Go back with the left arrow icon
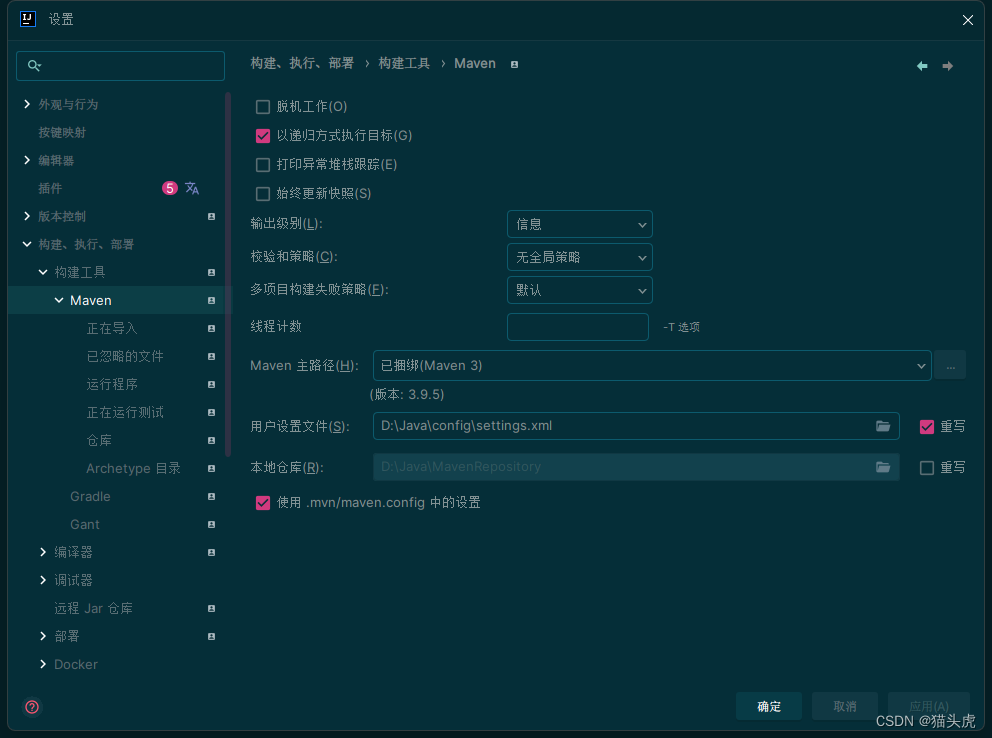 click(x=922, y=66)
